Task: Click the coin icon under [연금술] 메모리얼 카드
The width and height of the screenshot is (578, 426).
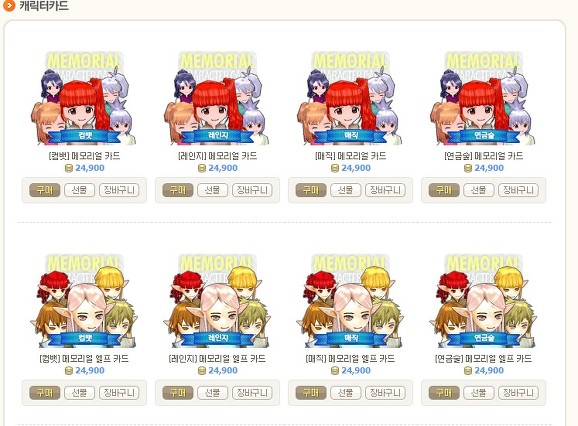Action: coord(468,168)
